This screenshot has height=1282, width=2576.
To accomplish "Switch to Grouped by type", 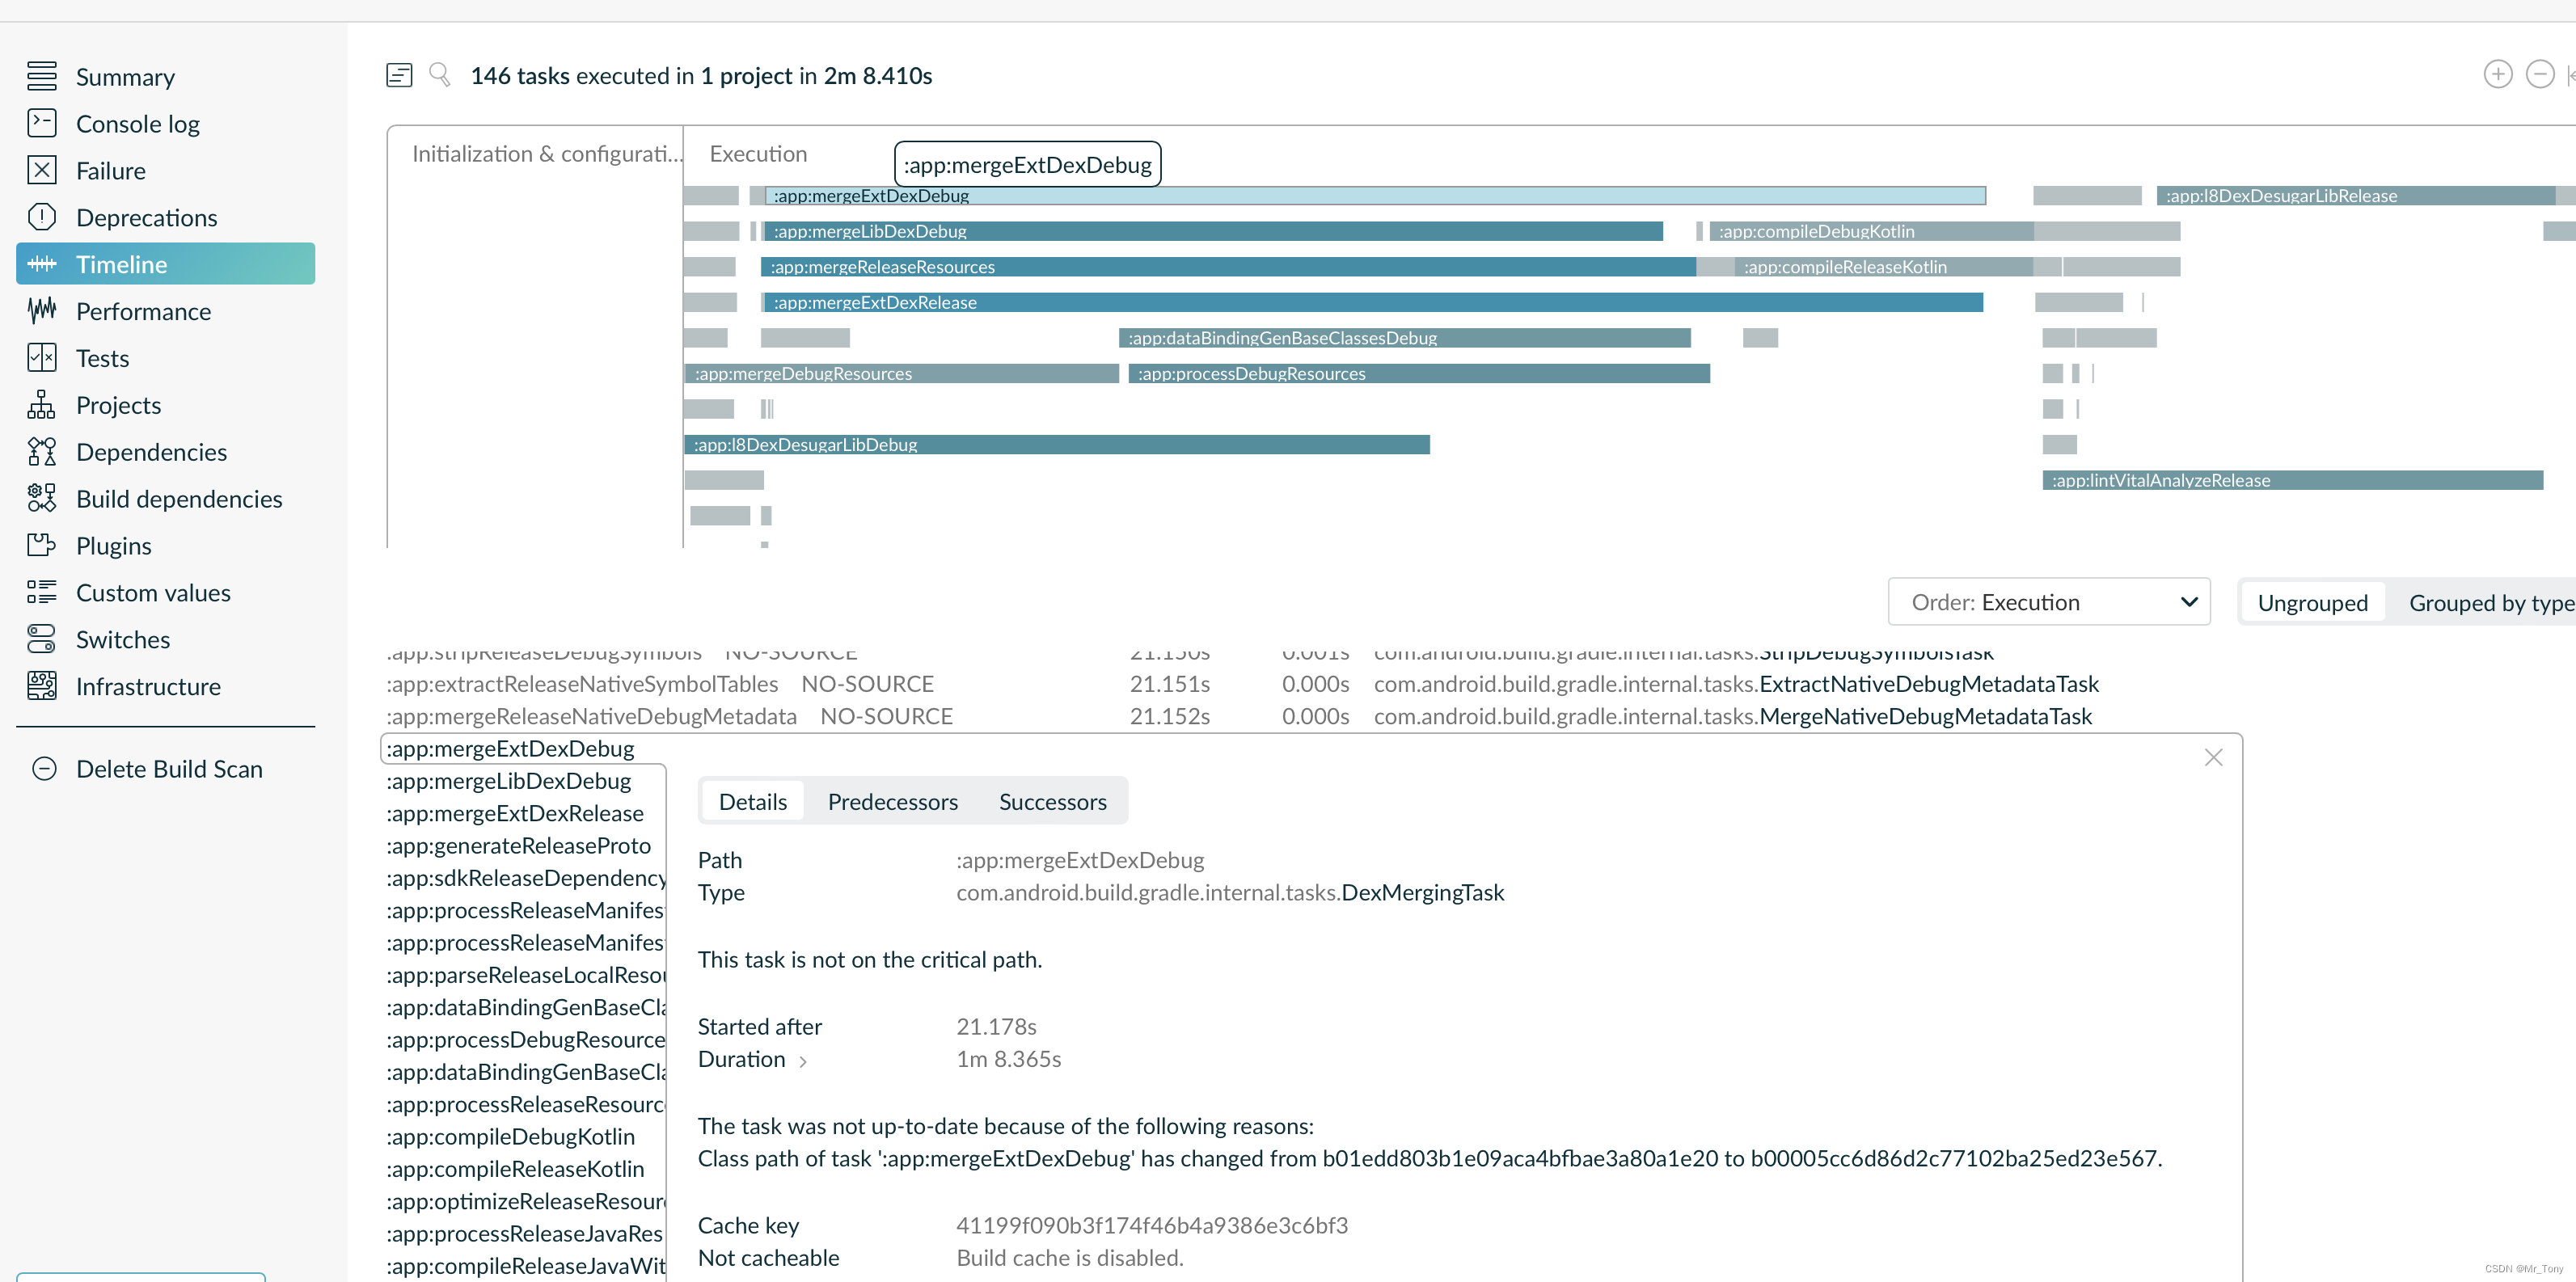I will coord(2490,603).
